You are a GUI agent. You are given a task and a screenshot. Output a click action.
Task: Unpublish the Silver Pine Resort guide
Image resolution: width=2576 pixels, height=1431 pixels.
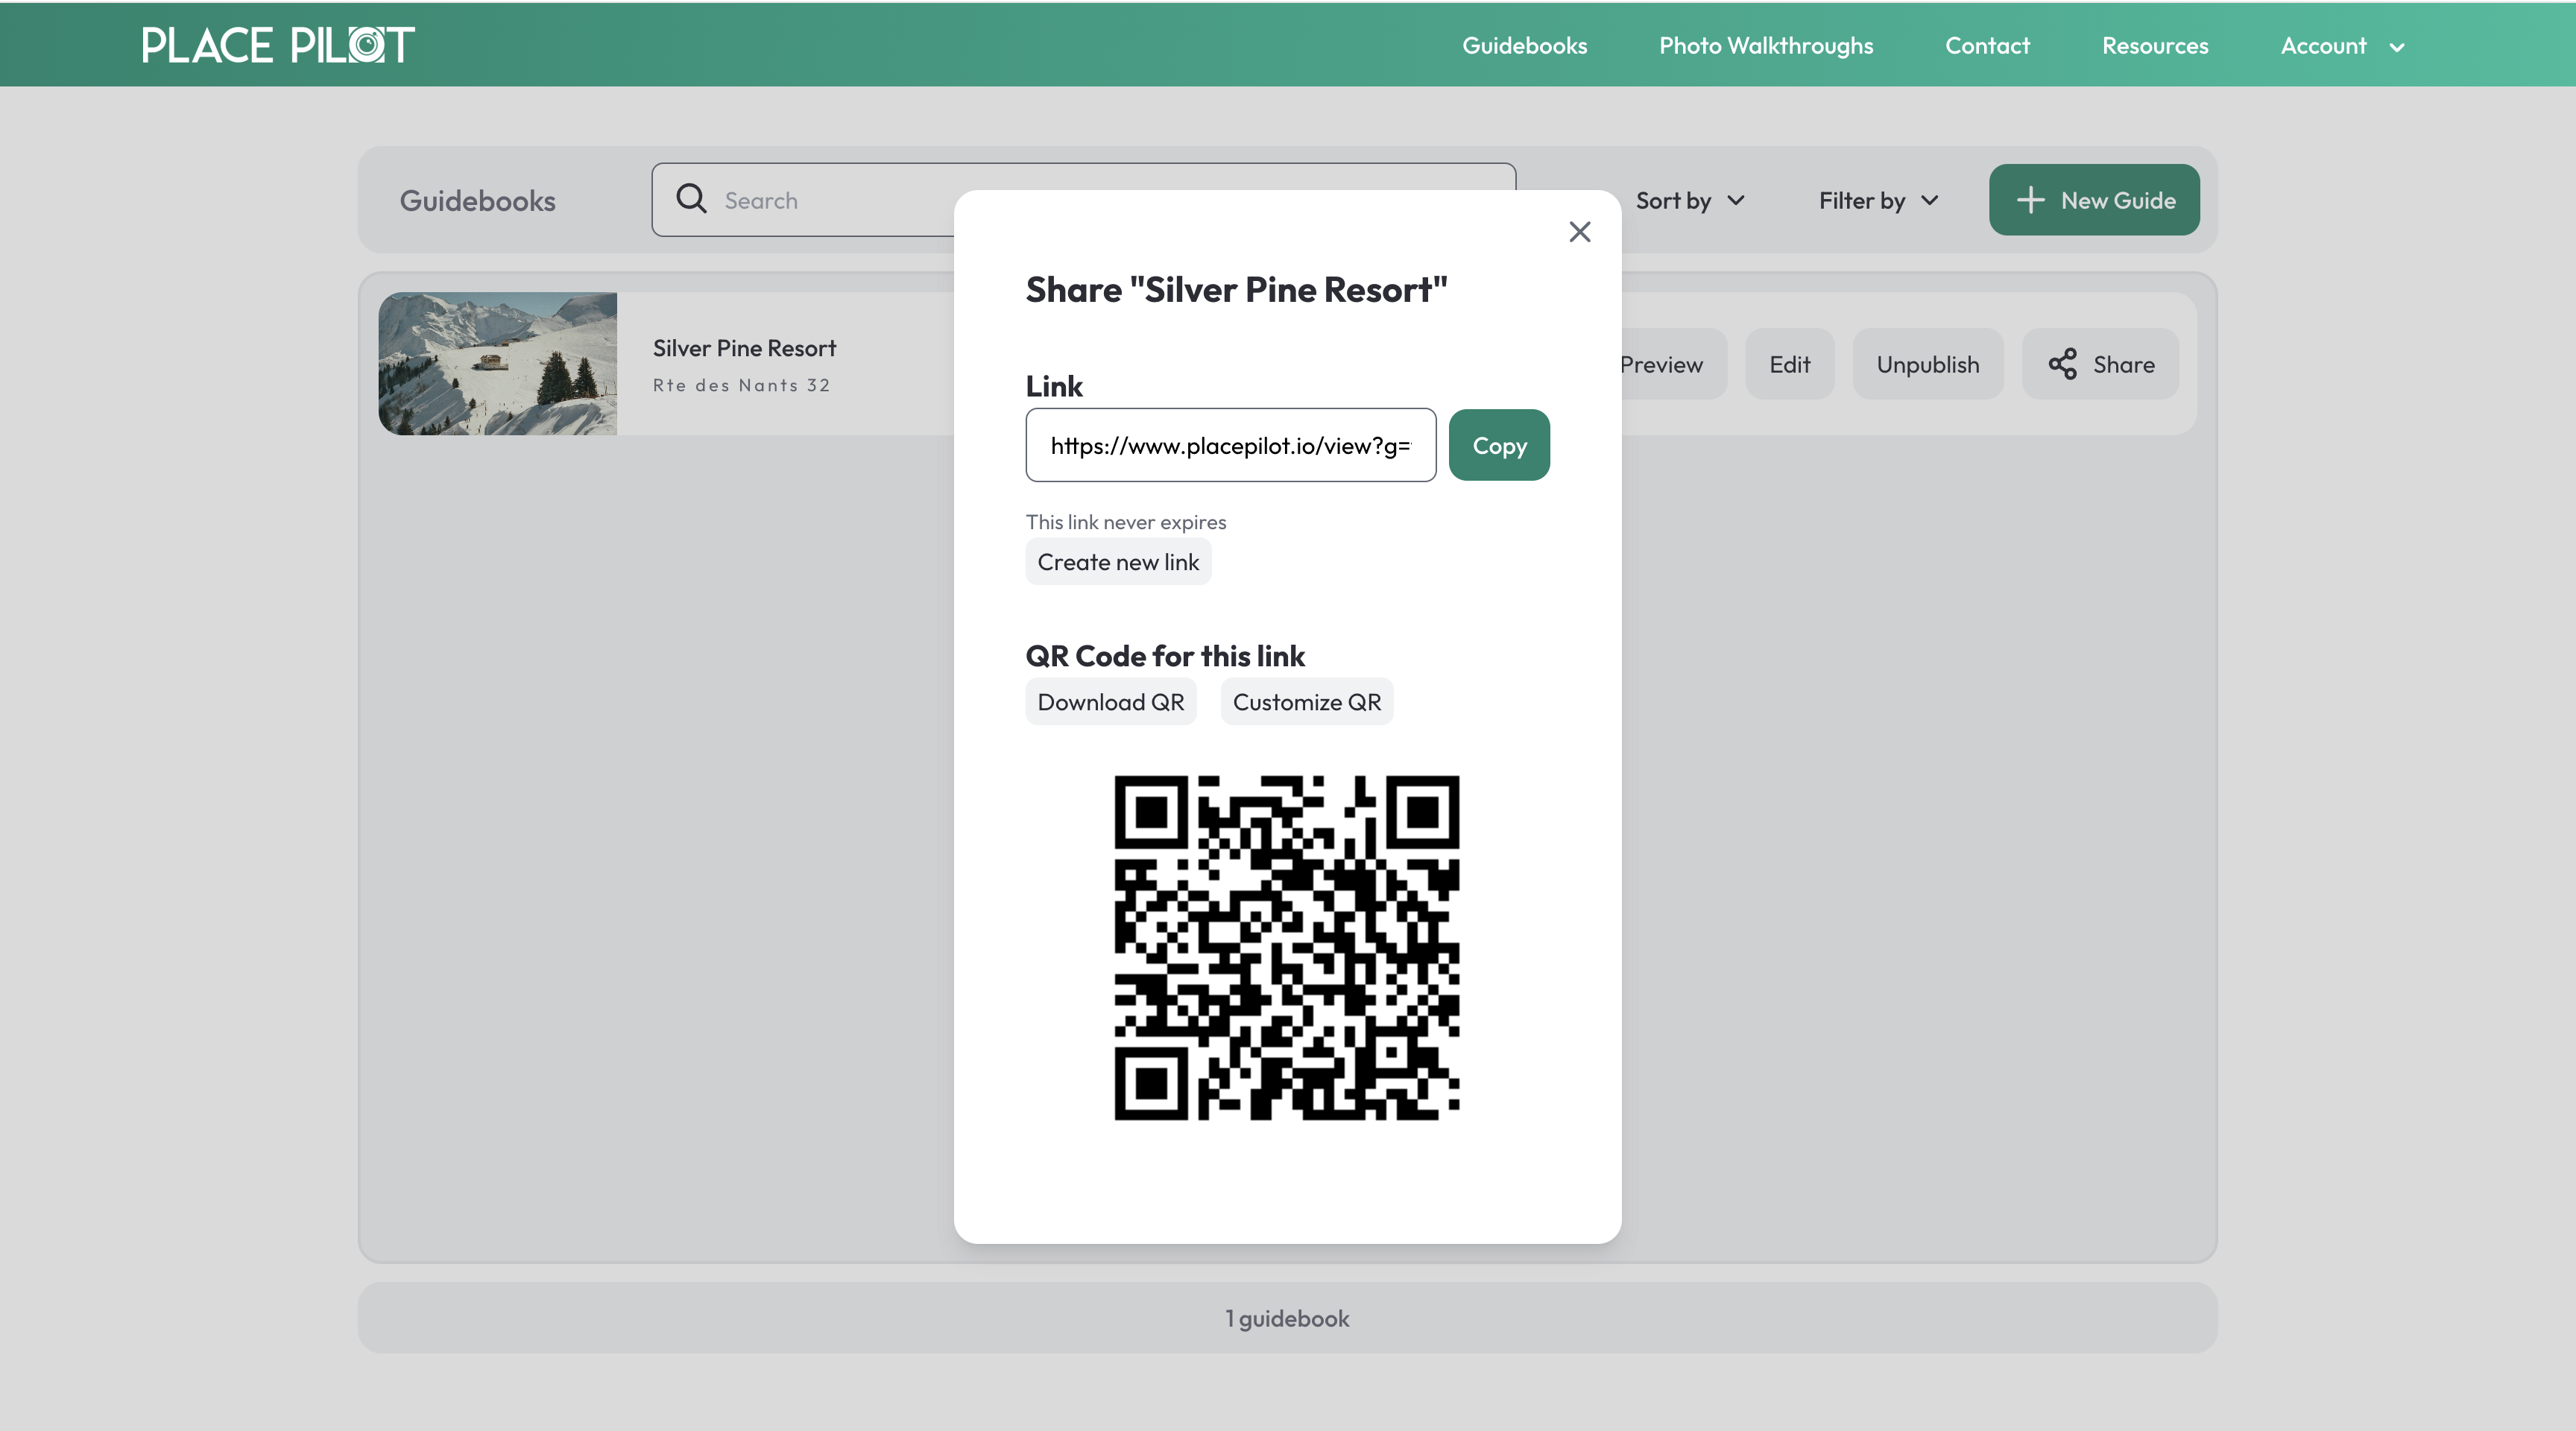(x=1927, y=364)
